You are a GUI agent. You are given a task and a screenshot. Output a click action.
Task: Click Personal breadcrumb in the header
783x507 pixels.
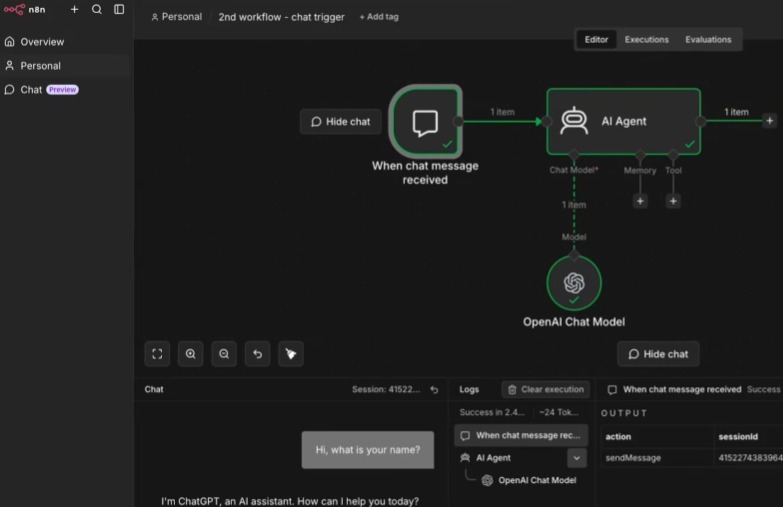(x=177, y=17)
